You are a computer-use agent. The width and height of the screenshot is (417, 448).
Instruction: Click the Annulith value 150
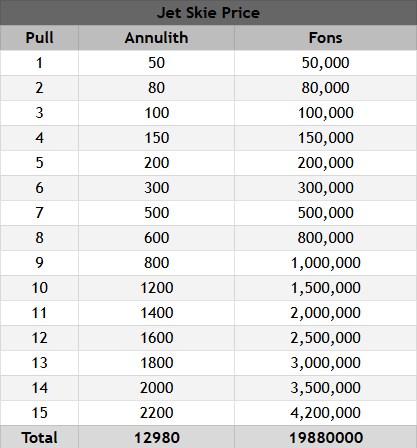(156, 138)
